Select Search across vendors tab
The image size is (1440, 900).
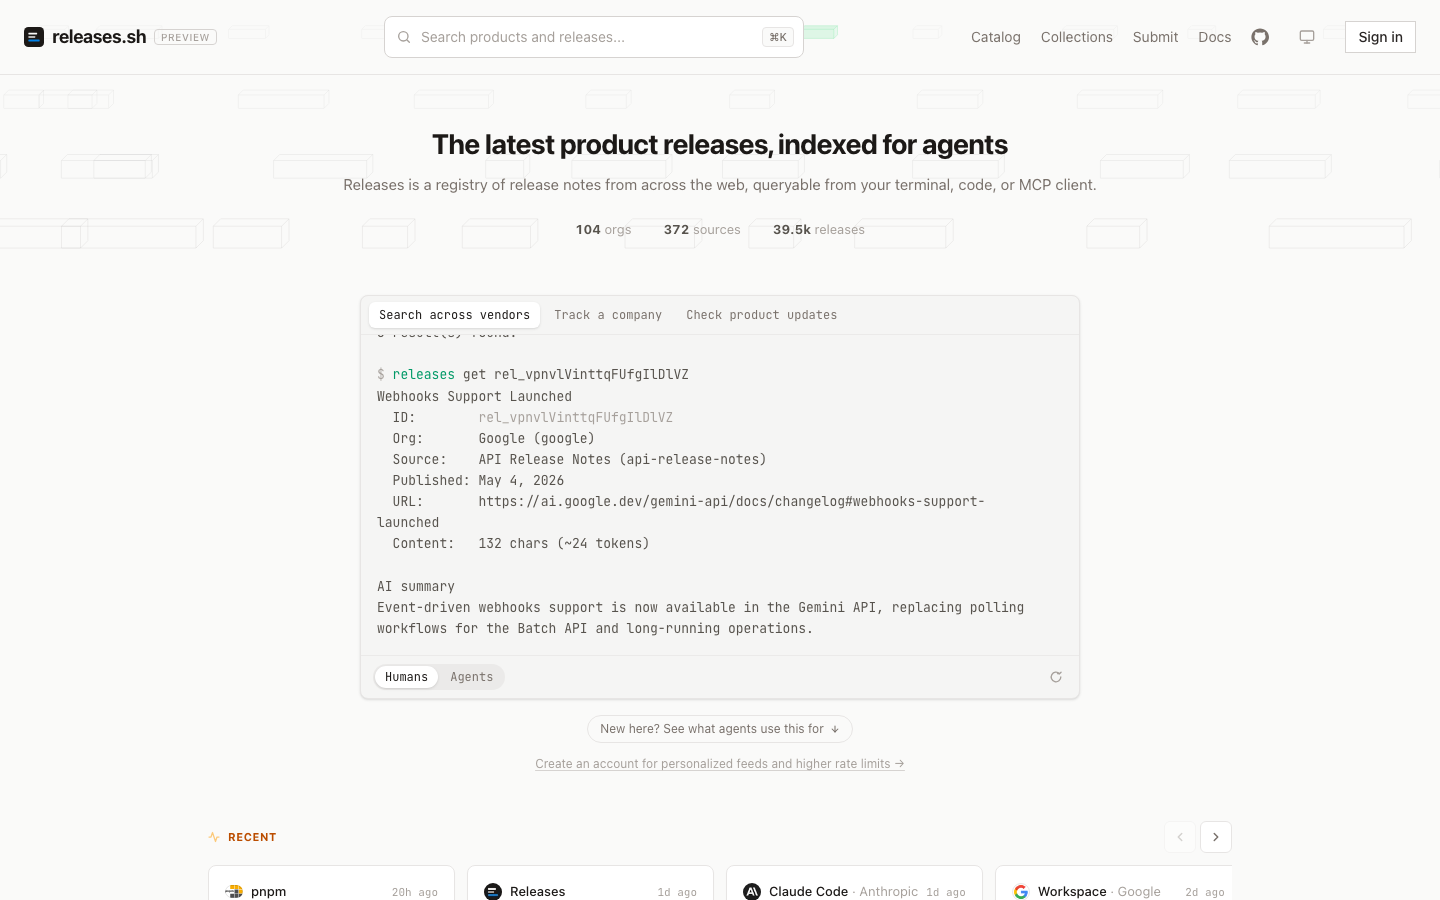[x=454, y=315]
